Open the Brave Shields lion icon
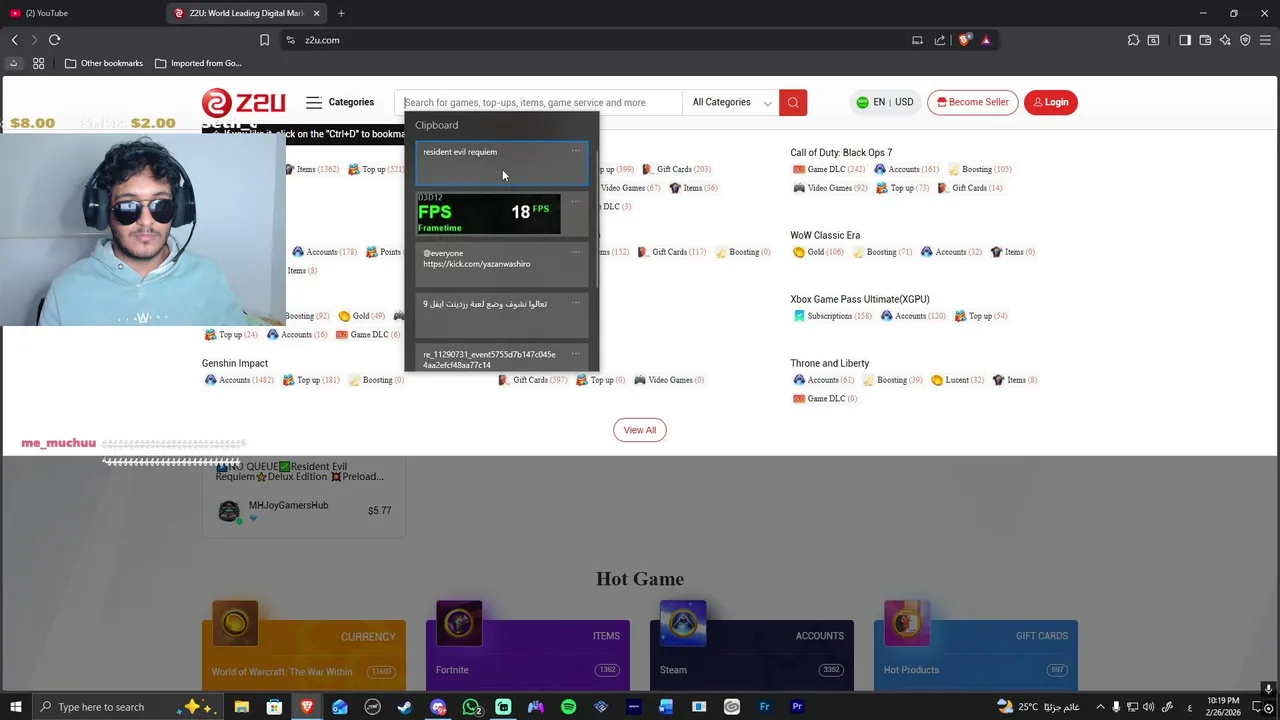1280x720 pixels. pos(964,40)
